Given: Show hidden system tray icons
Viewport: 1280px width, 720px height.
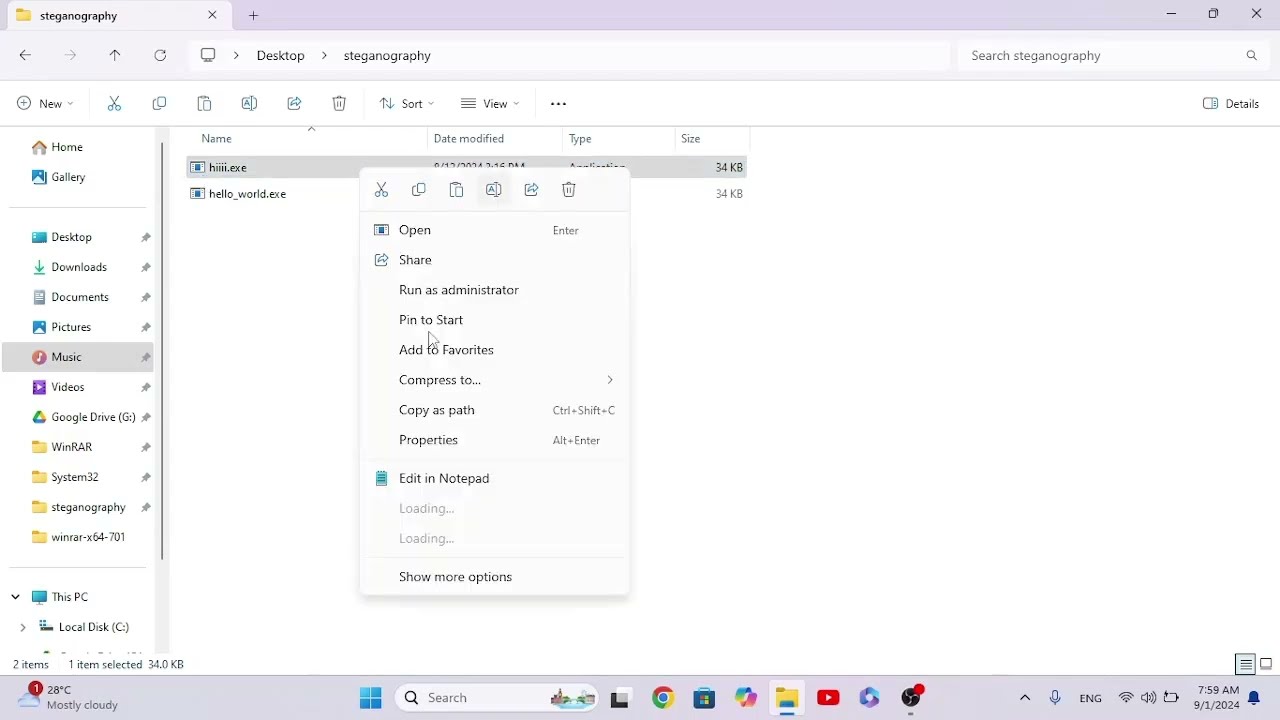Looking at the screenshot, I should (x=1024, y=698).
